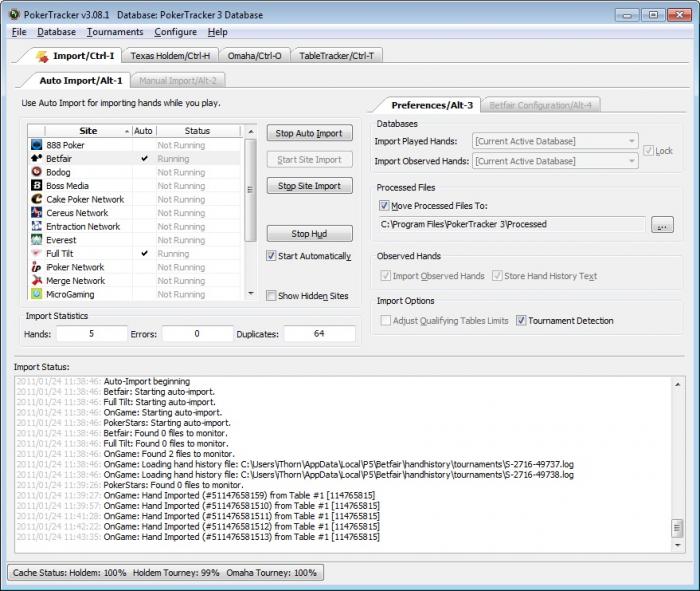The image size is (700, 591).
Task: Open the File menu
Action: [19, 32]
